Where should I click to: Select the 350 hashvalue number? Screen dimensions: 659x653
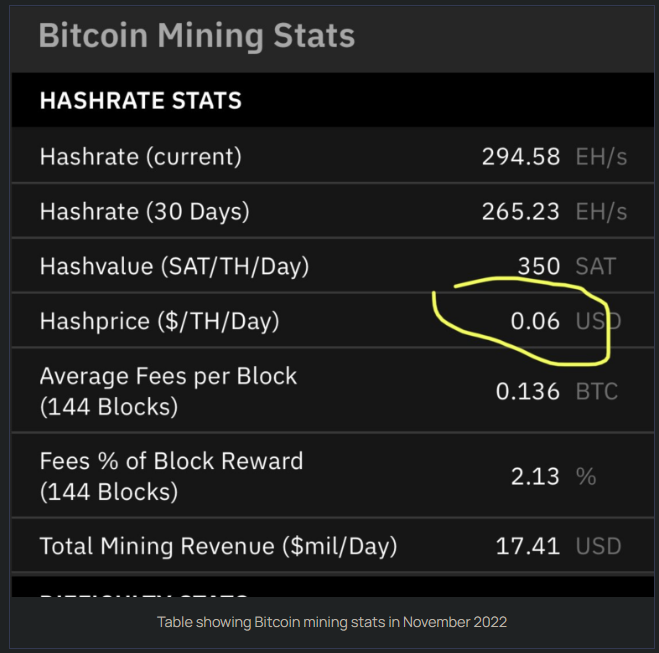coord(539,266)
